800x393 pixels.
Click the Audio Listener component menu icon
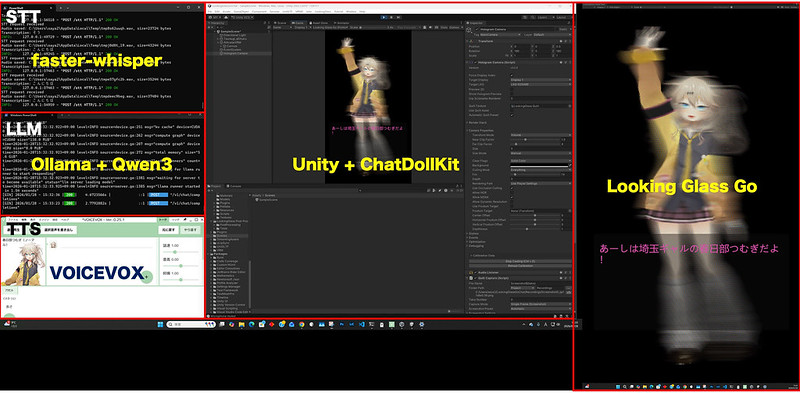click(x=570, y=273)
